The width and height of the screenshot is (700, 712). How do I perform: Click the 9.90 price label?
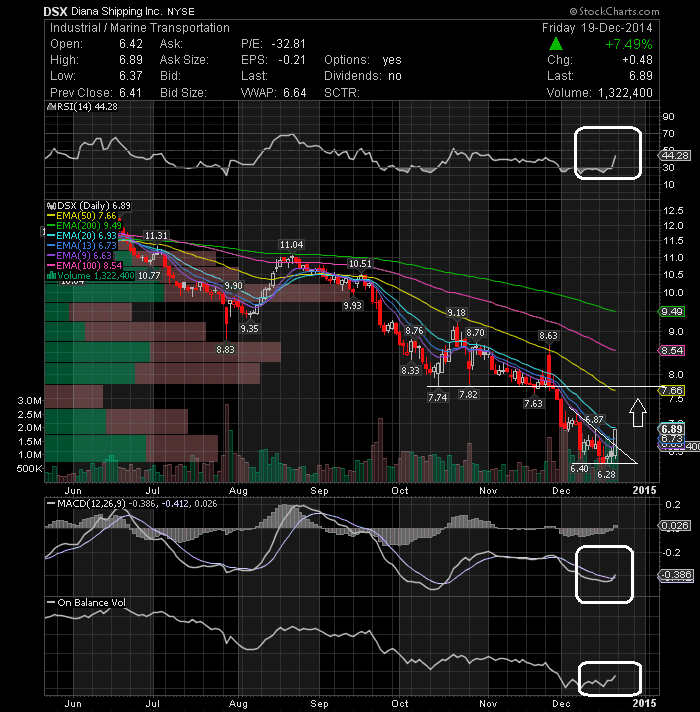pos(234,286)
